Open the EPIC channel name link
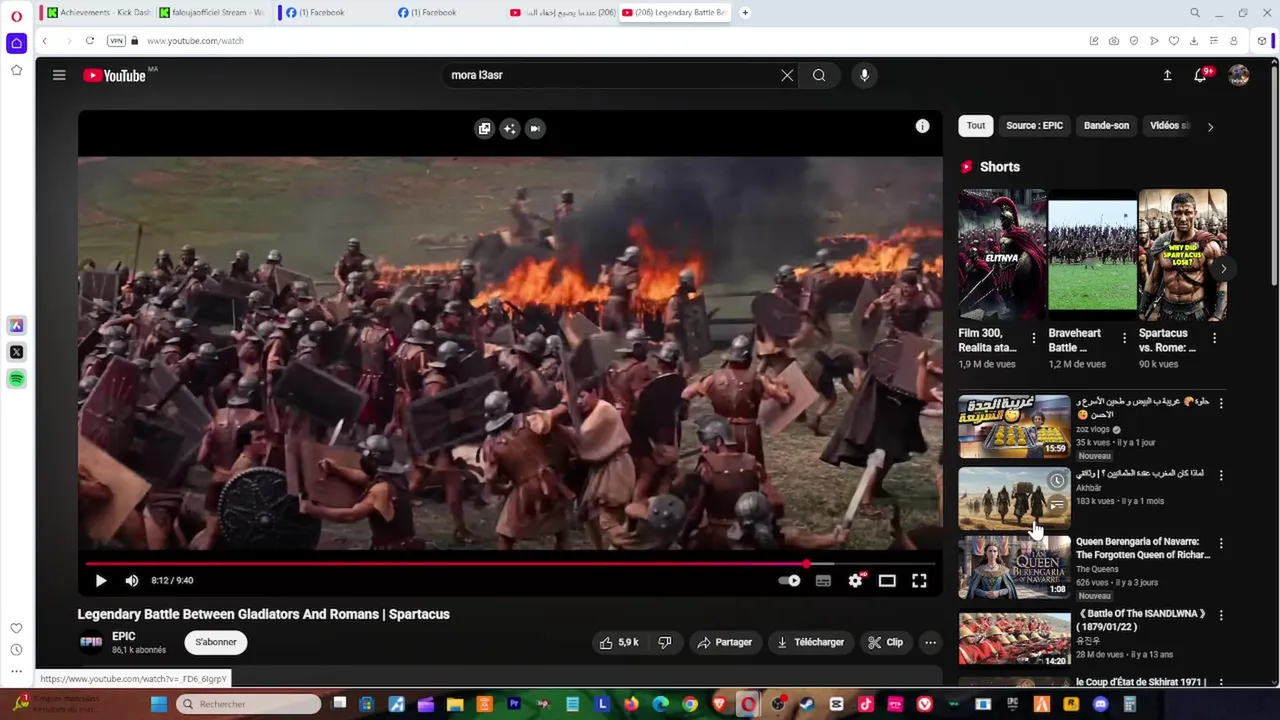The image size is (1280, 720). pyautogui.click(x=124, y=636)
